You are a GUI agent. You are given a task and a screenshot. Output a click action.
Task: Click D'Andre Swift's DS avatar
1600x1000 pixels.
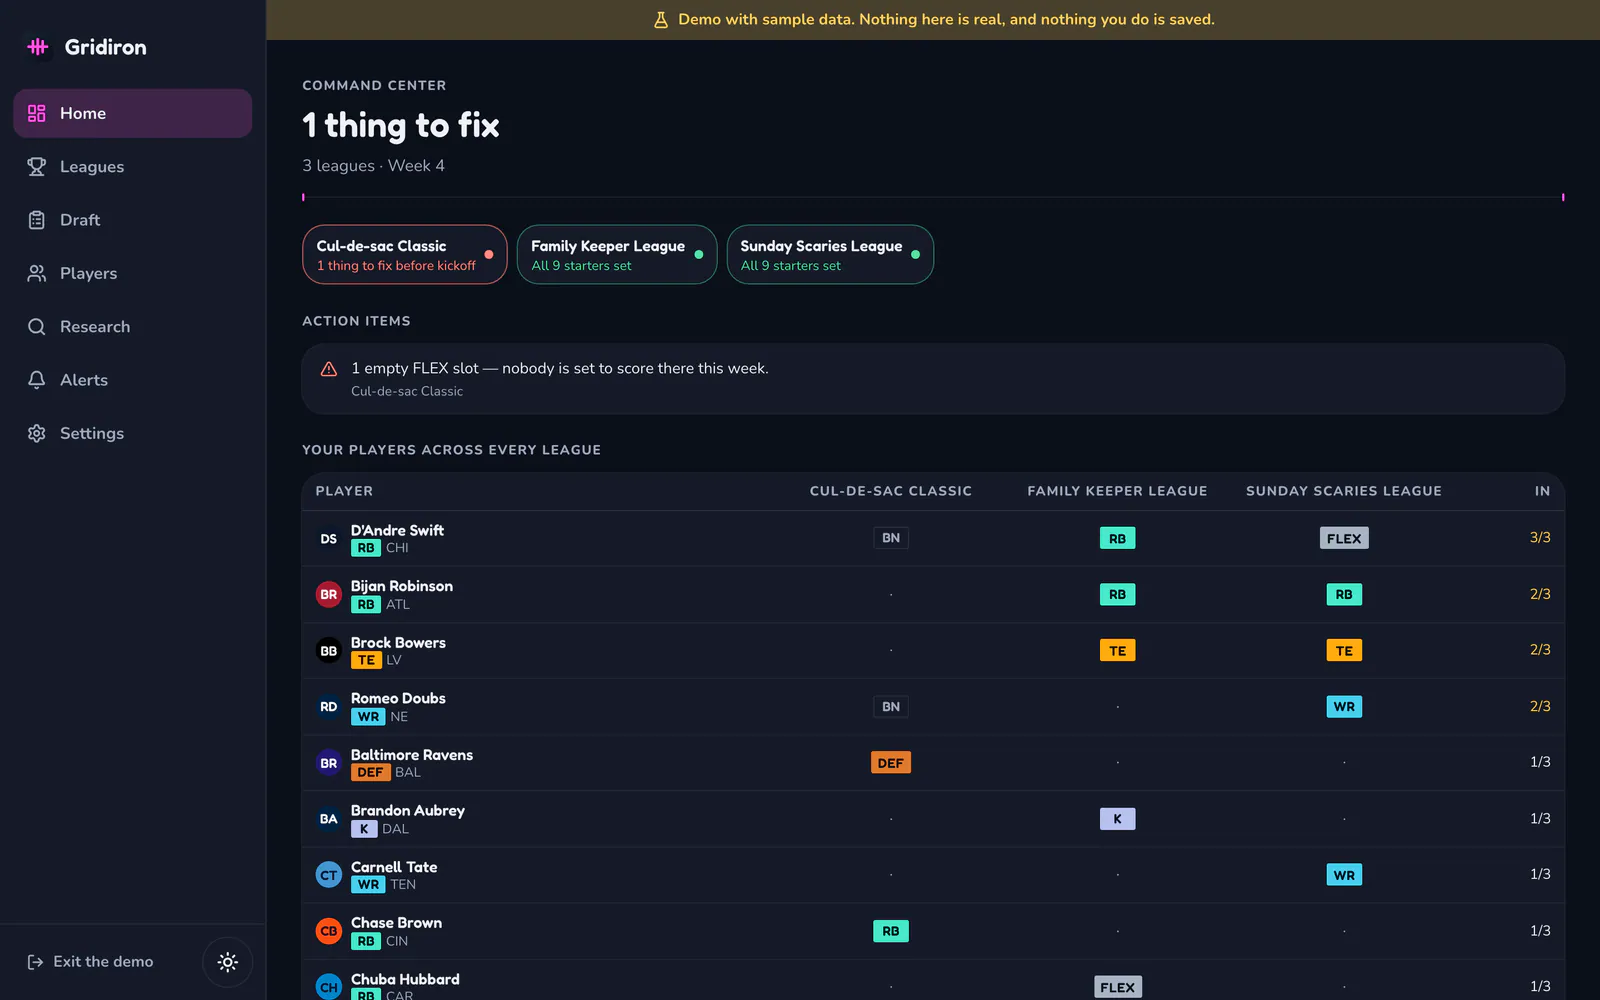click(x=329, y=539)
